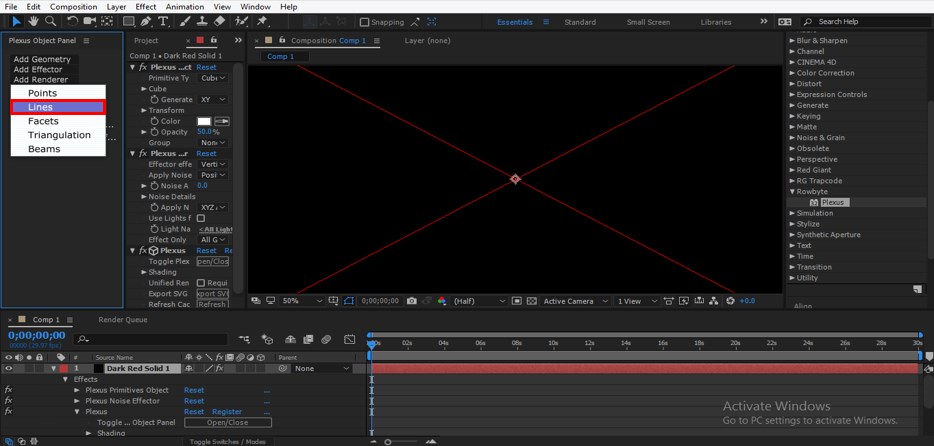
Task: Select the Zoom magnifier tool
Action: pyautogui.click(x=51, y=21)
